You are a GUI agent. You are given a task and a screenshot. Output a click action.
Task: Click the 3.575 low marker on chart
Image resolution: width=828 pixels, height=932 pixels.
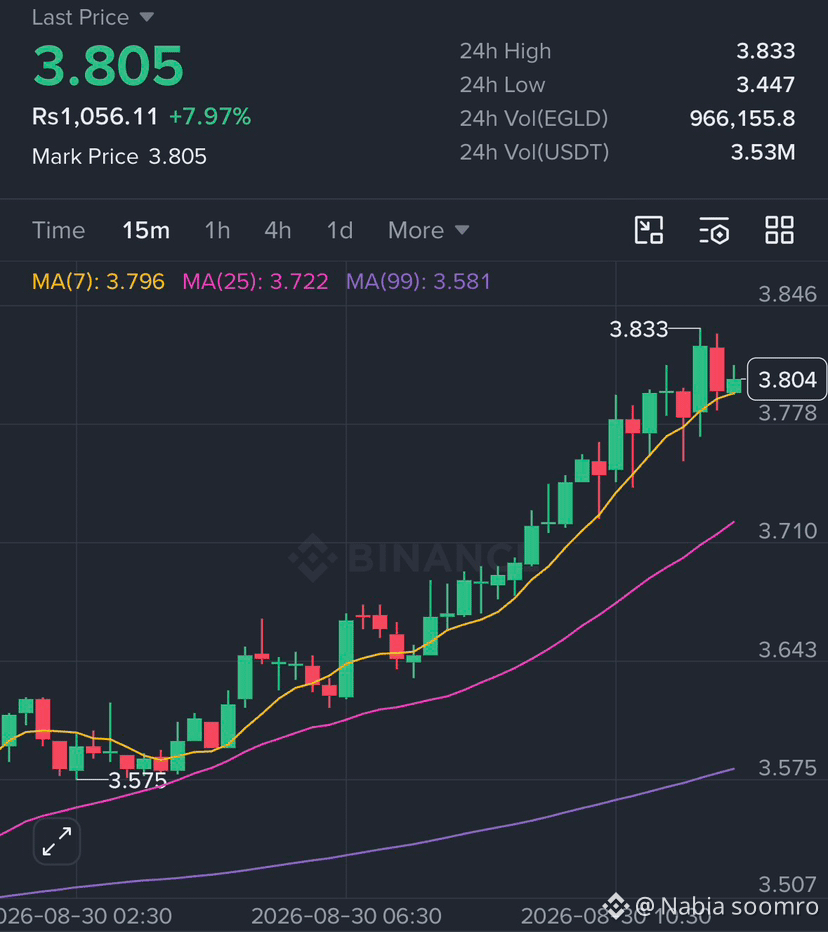point(137,780)
